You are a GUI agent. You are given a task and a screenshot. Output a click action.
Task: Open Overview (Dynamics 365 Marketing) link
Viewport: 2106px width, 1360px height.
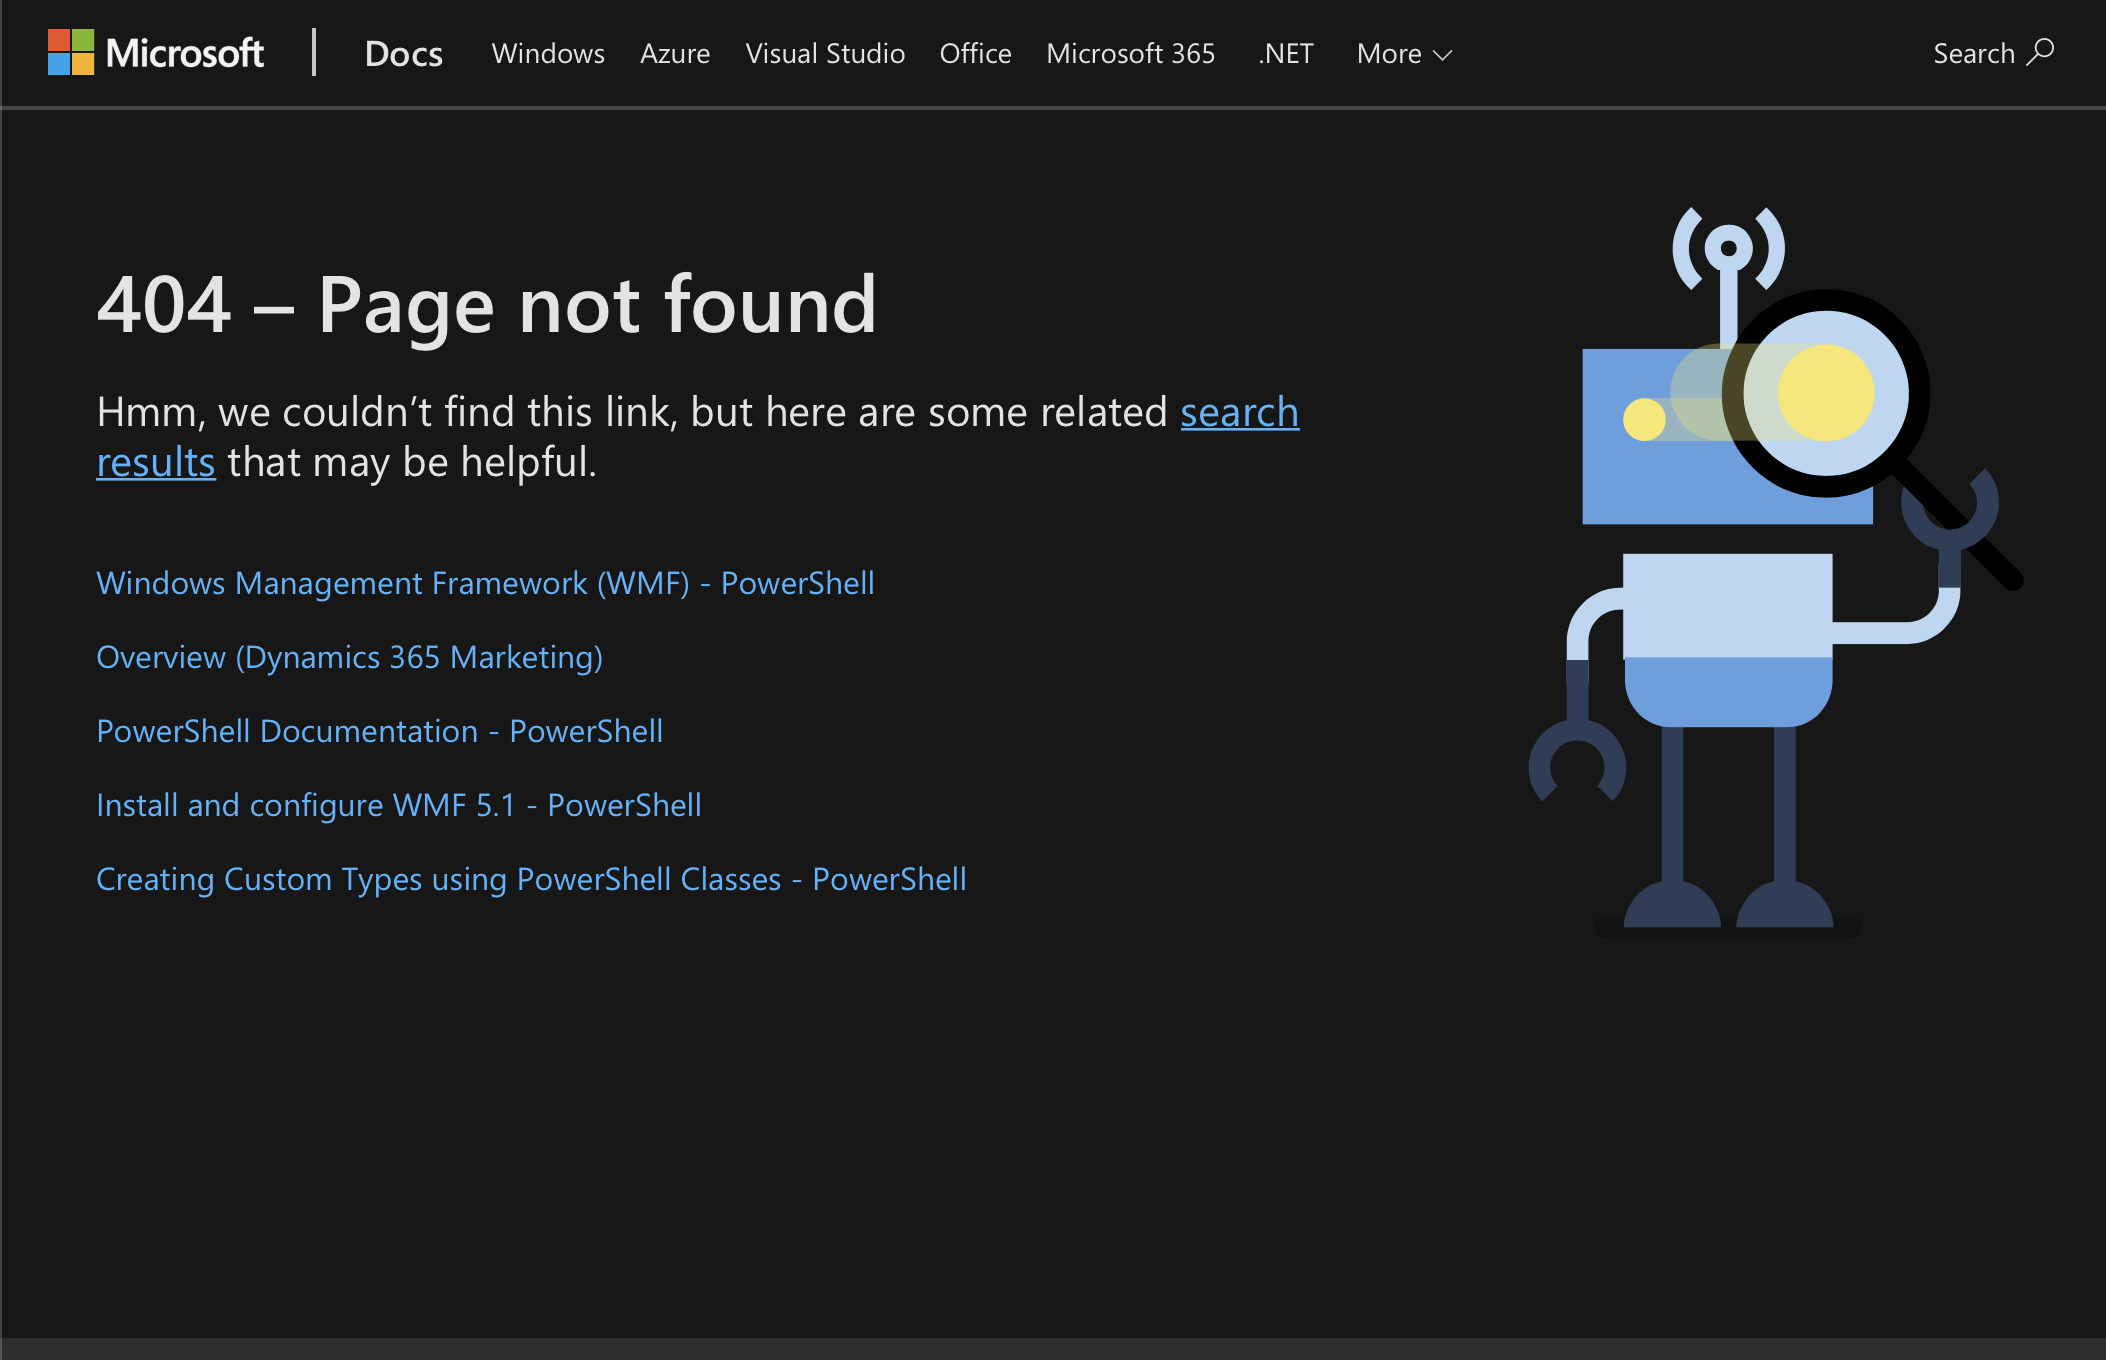[x=349, y=657]
